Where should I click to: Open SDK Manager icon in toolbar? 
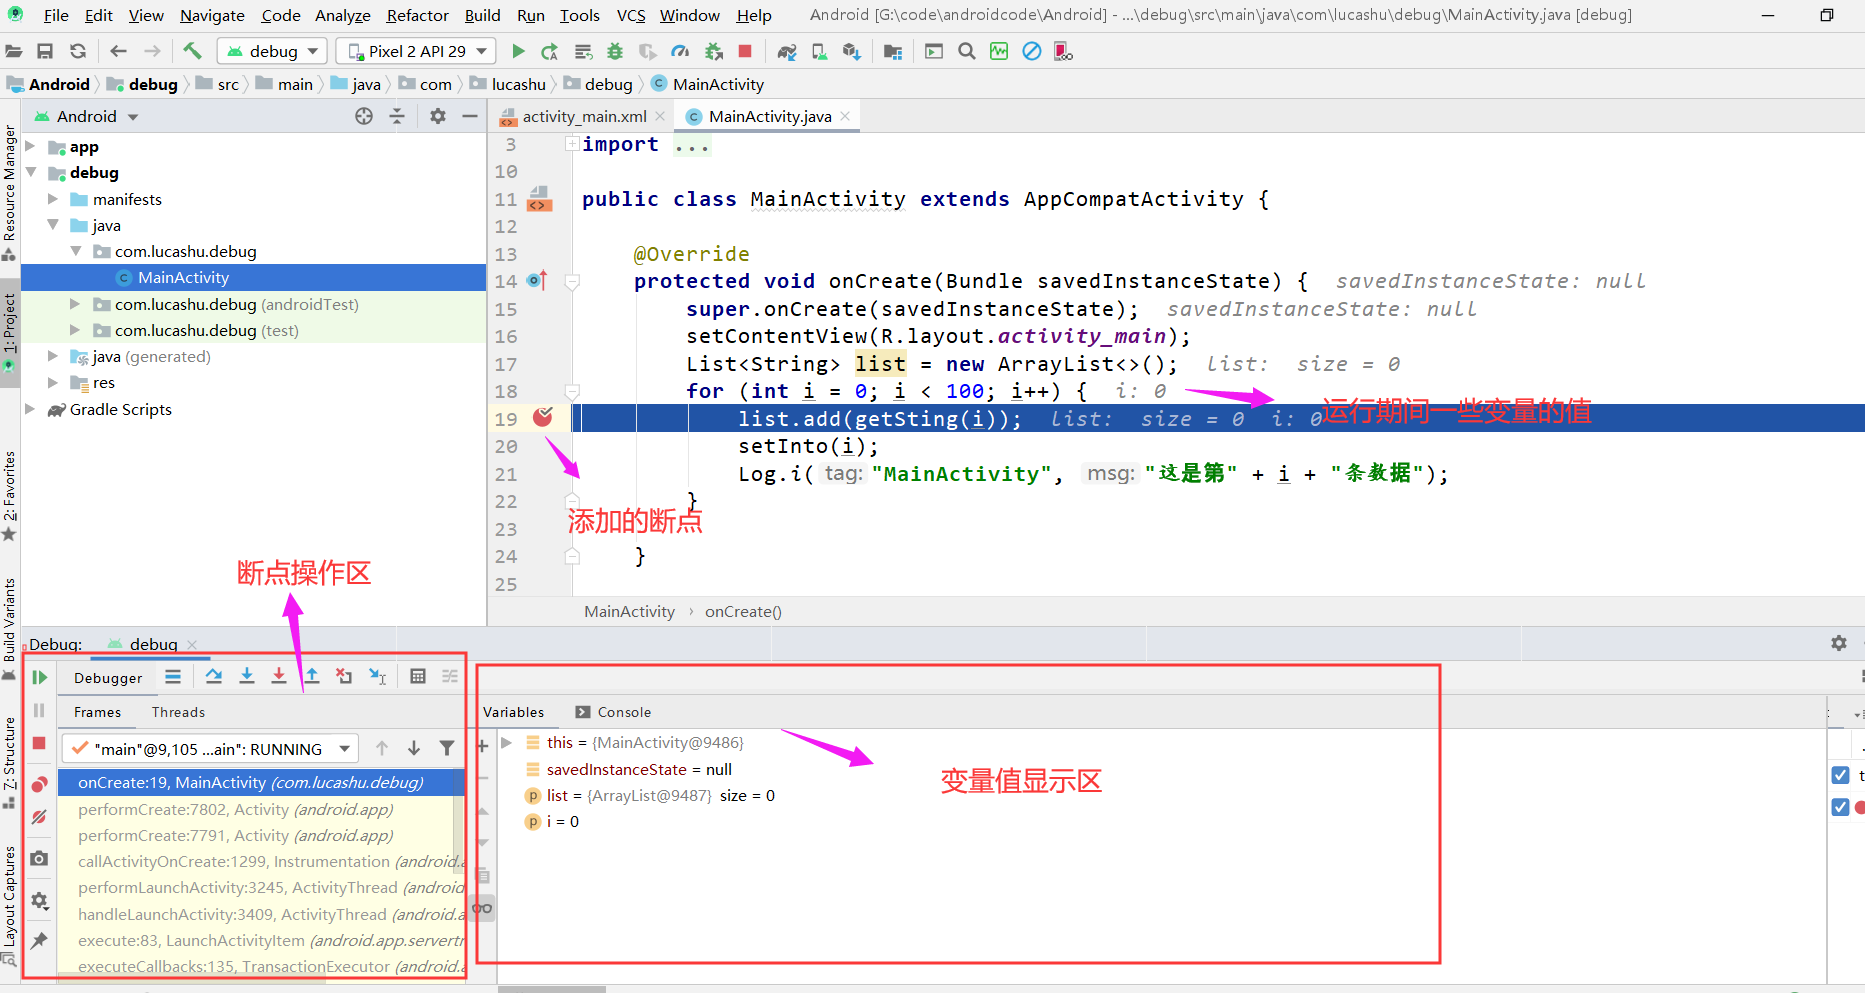(x=852, y=51)
